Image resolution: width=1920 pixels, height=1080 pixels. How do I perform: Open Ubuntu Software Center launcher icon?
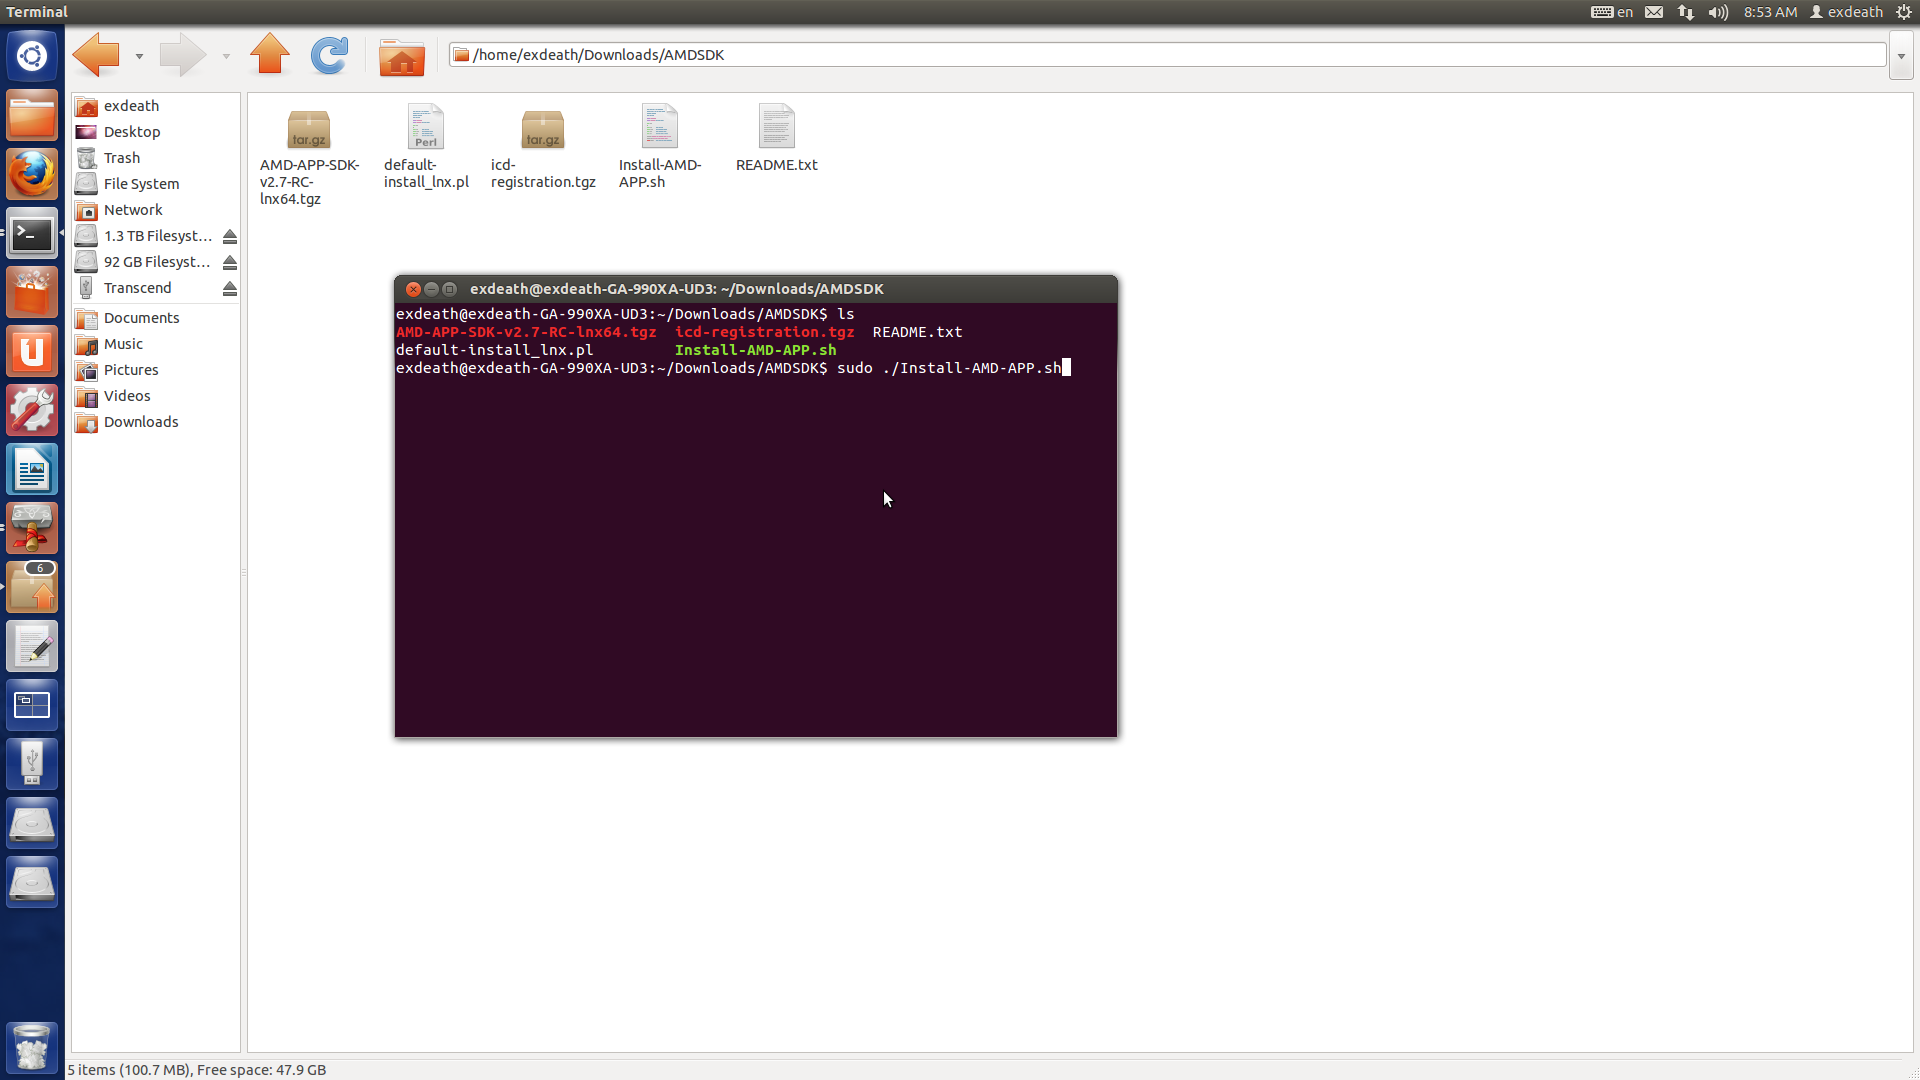32,293
